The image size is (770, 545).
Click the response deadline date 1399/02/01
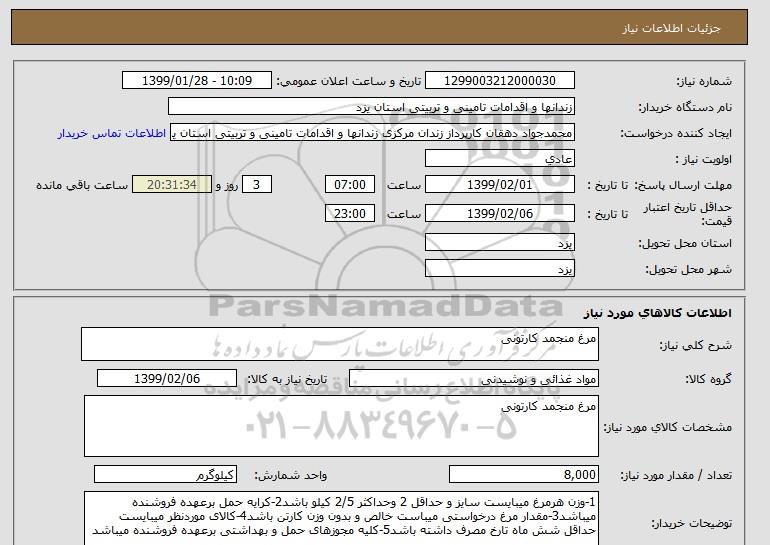pyautogui.click(x=499, y=185)
